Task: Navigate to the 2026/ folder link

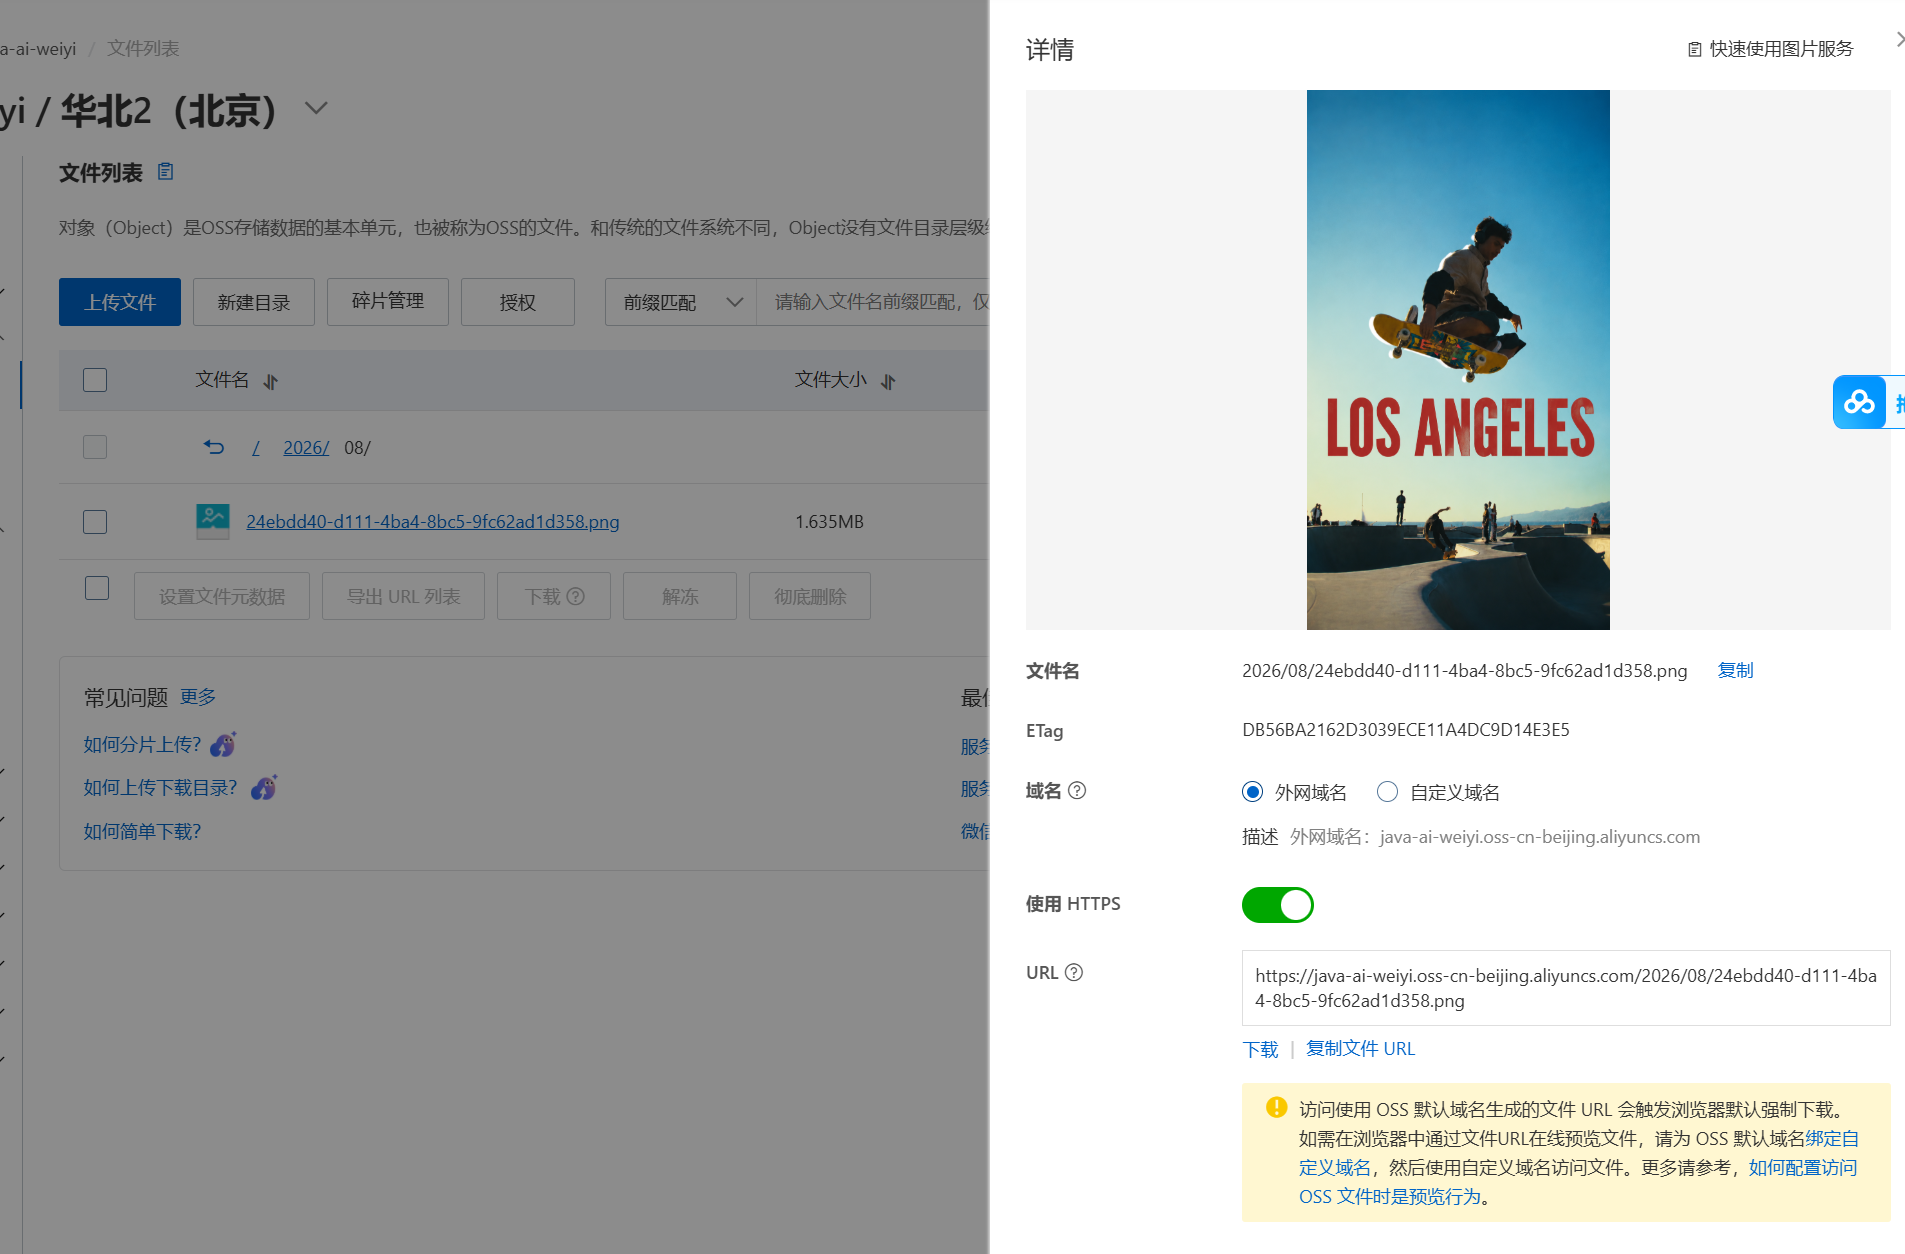Action: pyautogui.click(x=306, y=448)
